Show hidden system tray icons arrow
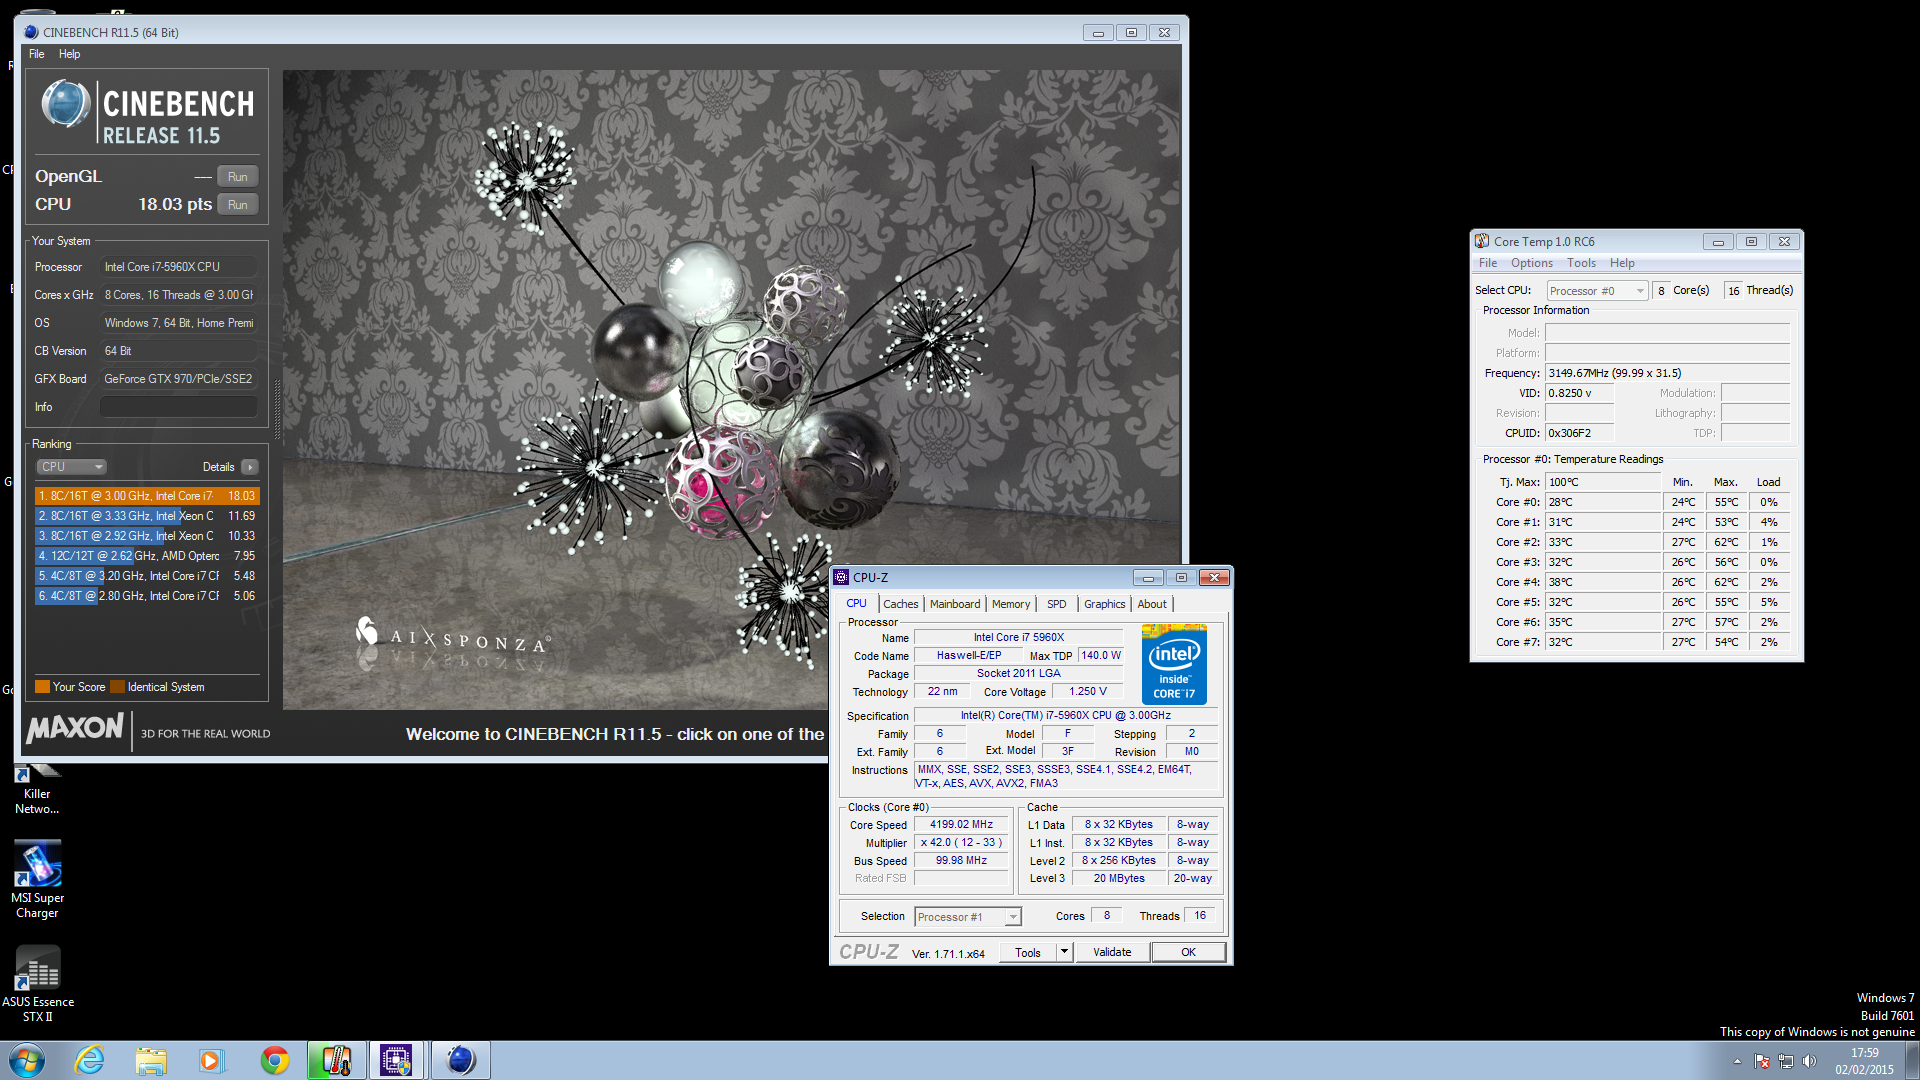The width and height of the screenshot is (1920, 1080). [x=1737, y=1061]
